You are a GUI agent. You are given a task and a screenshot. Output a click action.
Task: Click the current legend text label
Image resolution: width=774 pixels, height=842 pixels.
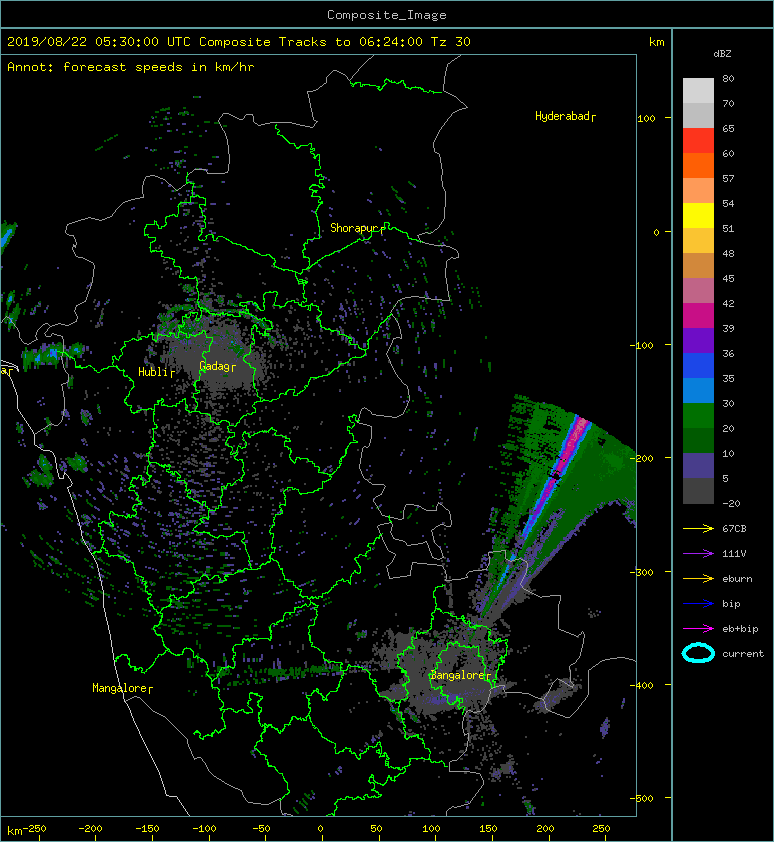click(743, 654)
